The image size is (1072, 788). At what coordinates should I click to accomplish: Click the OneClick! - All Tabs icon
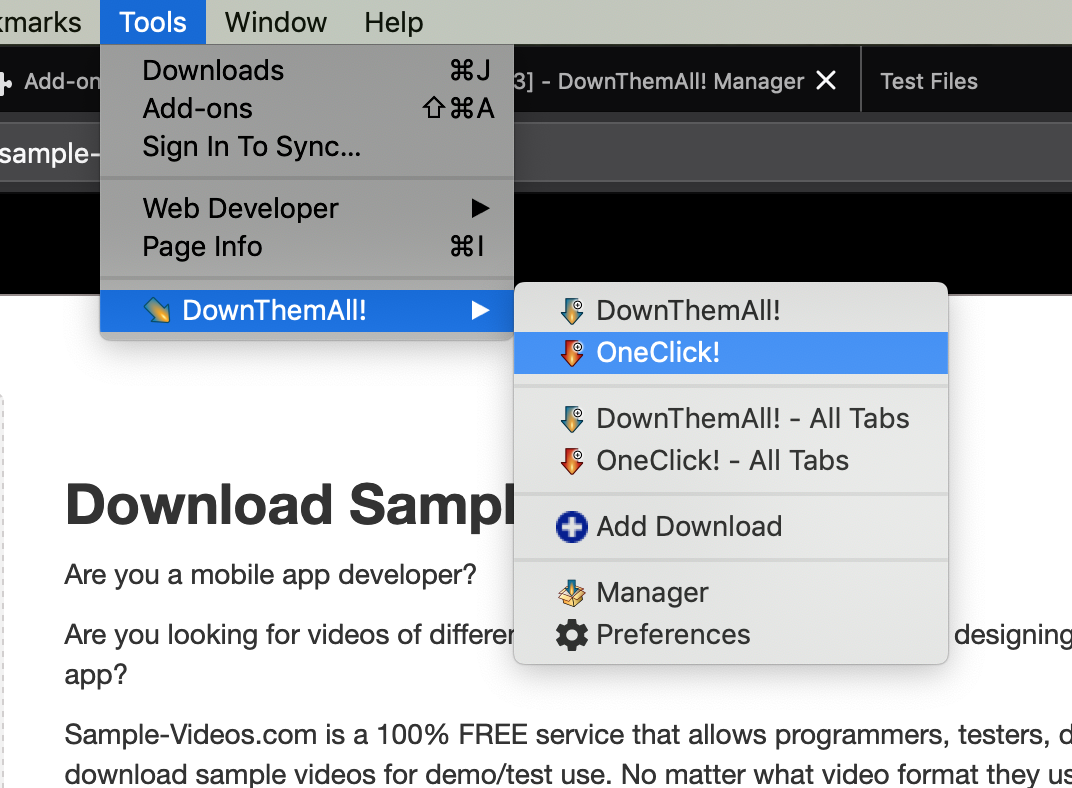tap(572, 461)
